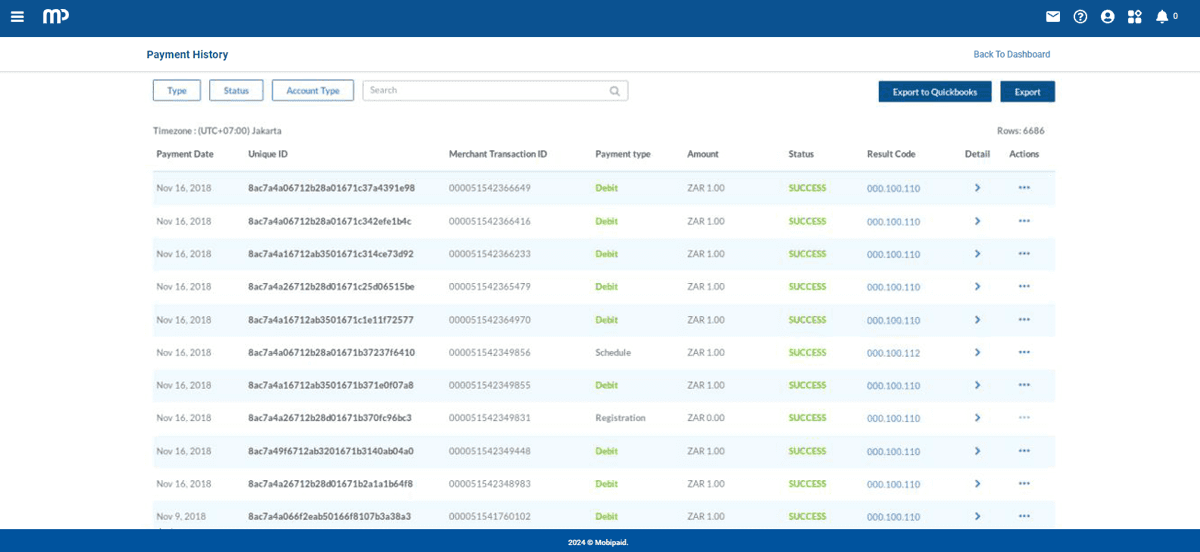
Task: Focus the Search input field
Action: pos(487,91)
